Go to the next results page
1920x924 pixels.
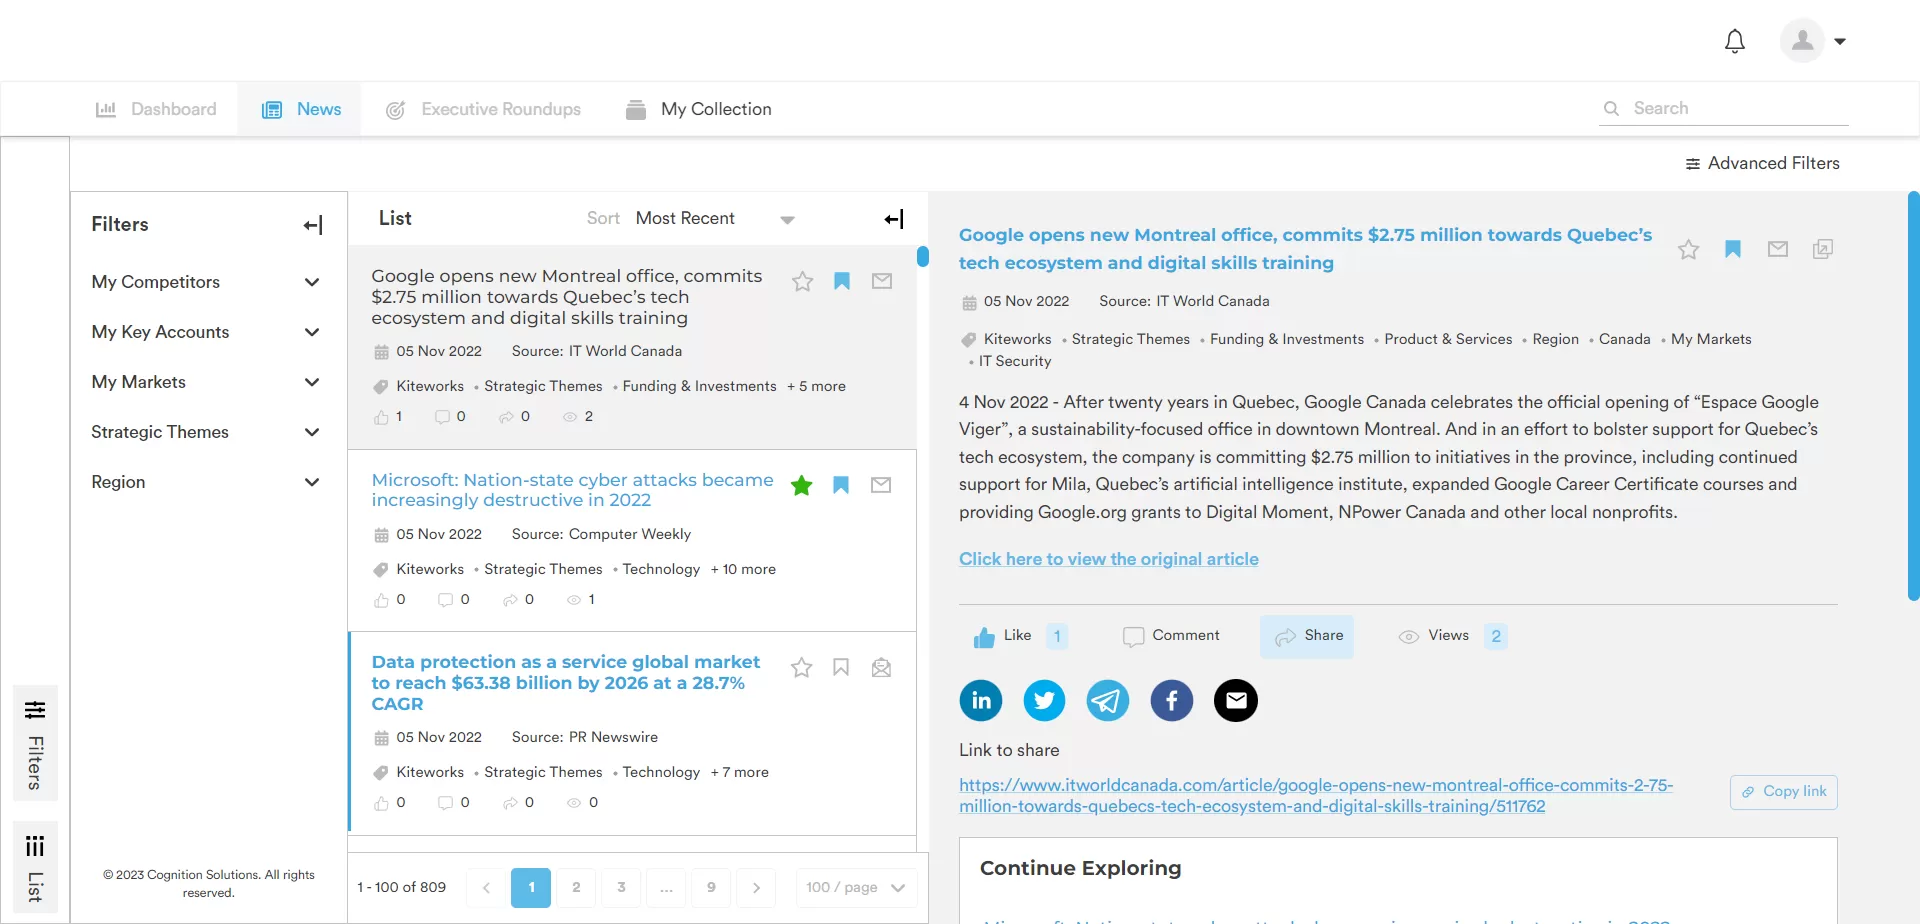point(756,887)
